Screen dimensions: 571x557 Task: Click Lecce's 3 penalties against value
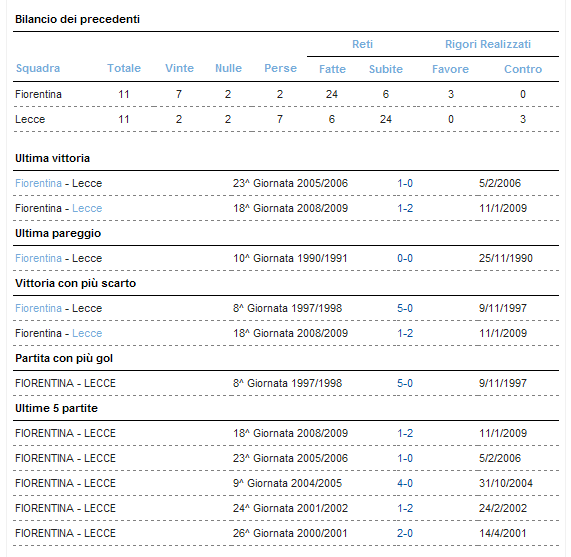523,119
